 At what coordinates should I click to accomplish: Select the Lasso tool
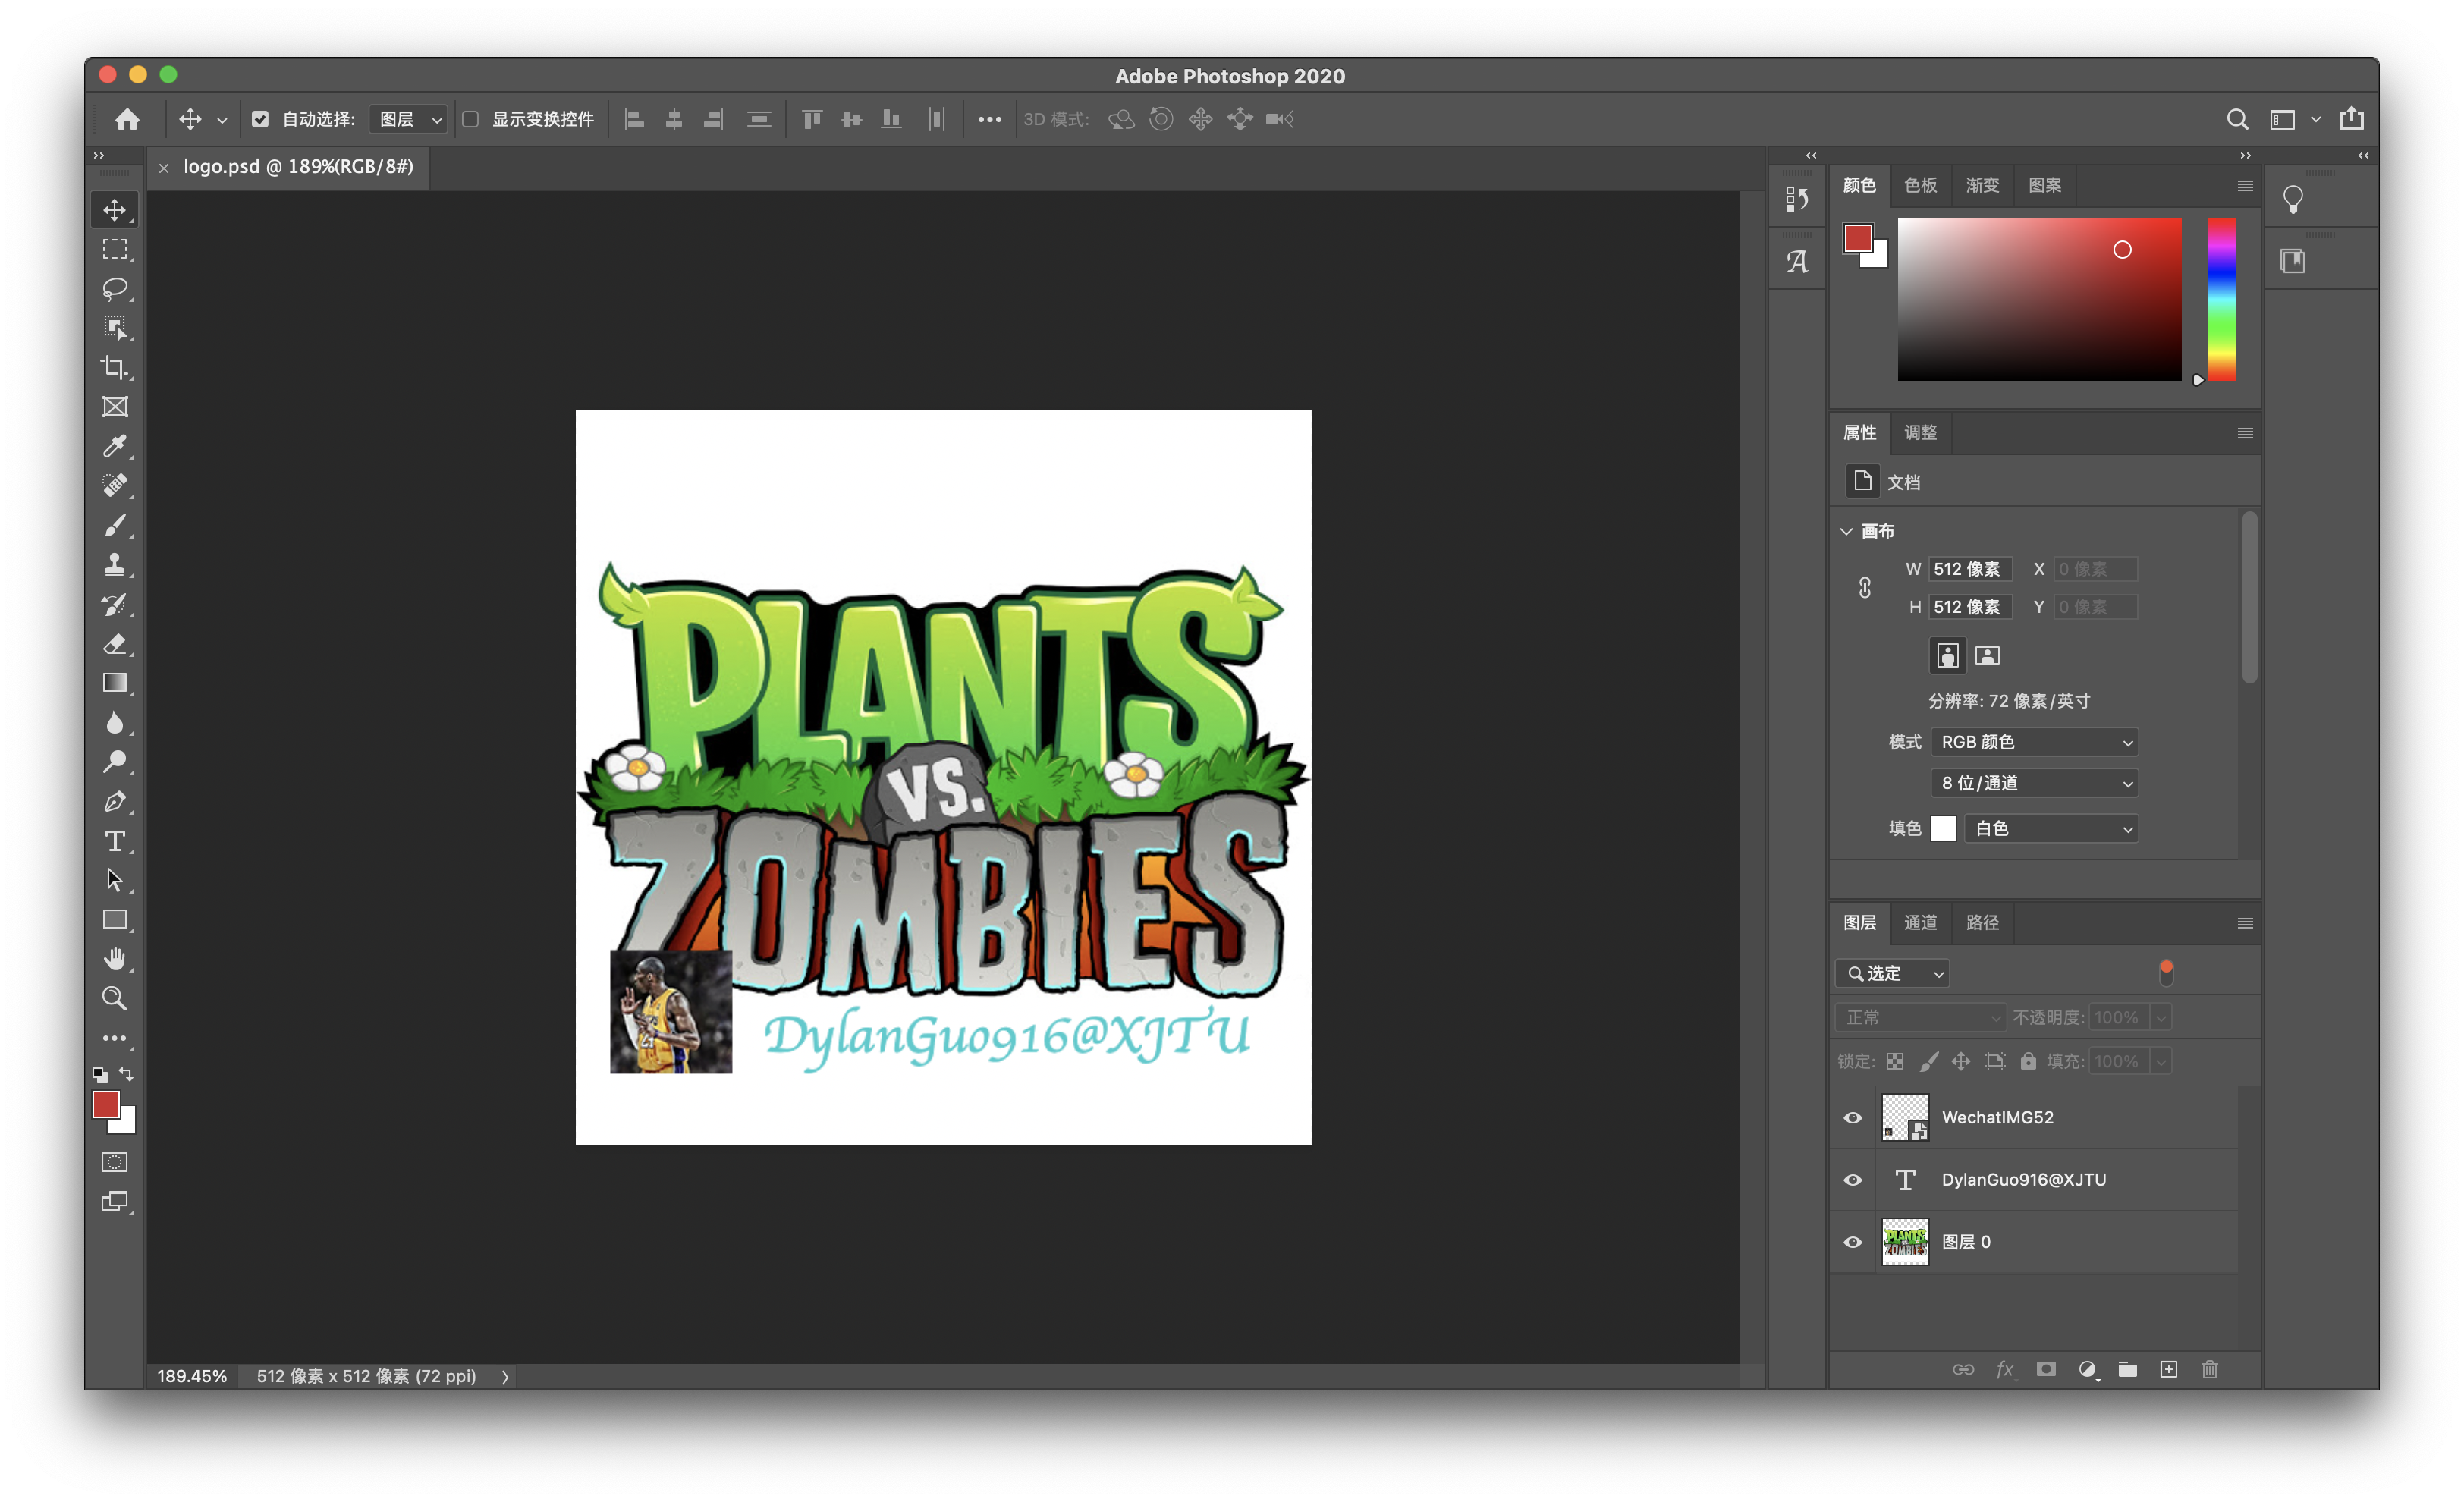tap(115, 289)
